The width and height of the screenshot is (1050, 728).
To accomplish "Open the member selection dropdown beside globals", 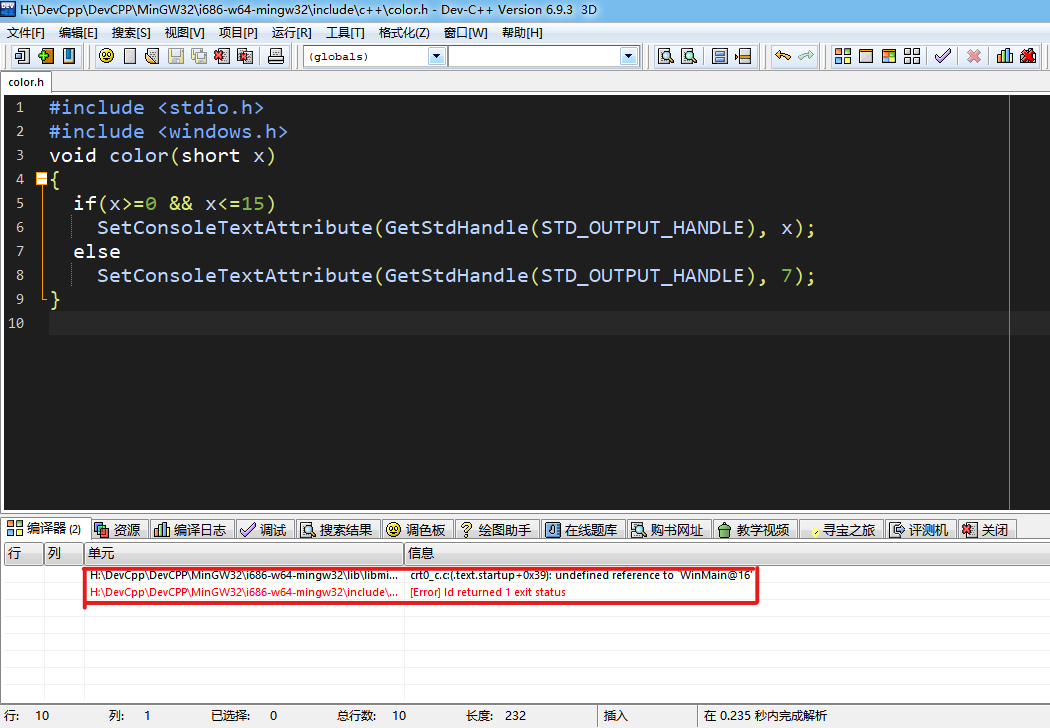I will point(629,56).
